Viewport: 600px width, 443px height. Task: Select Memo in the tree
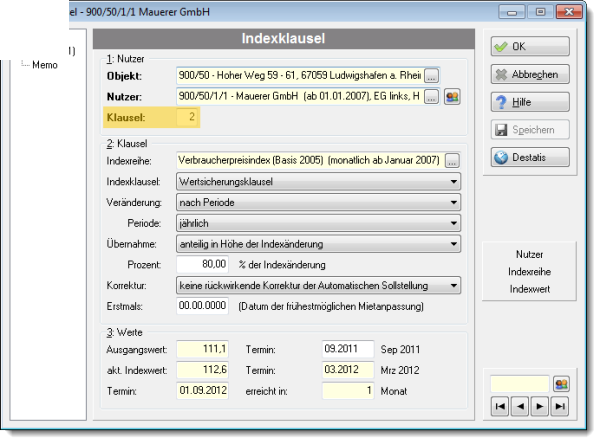click(x=45, y=65)
